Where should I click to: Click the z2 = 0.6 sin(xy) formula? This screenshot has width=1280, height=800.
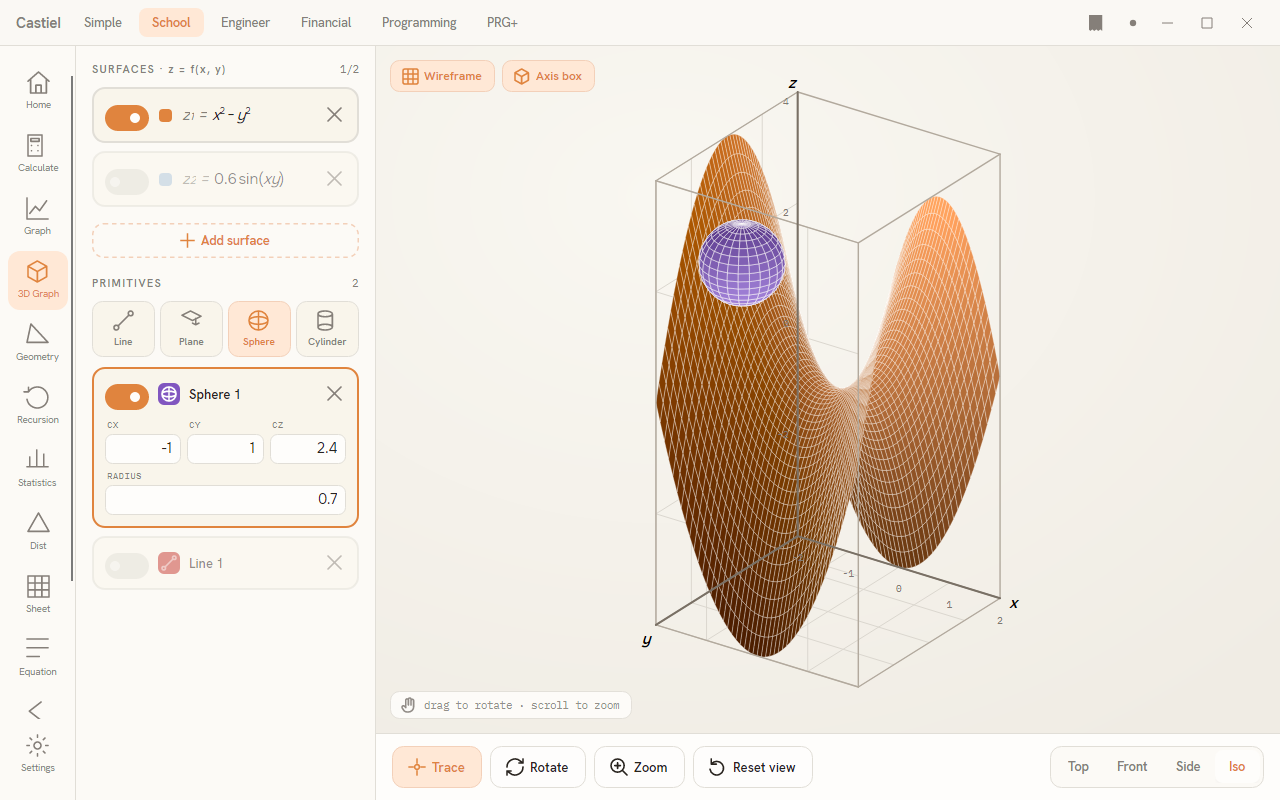[x=233, y=179]
